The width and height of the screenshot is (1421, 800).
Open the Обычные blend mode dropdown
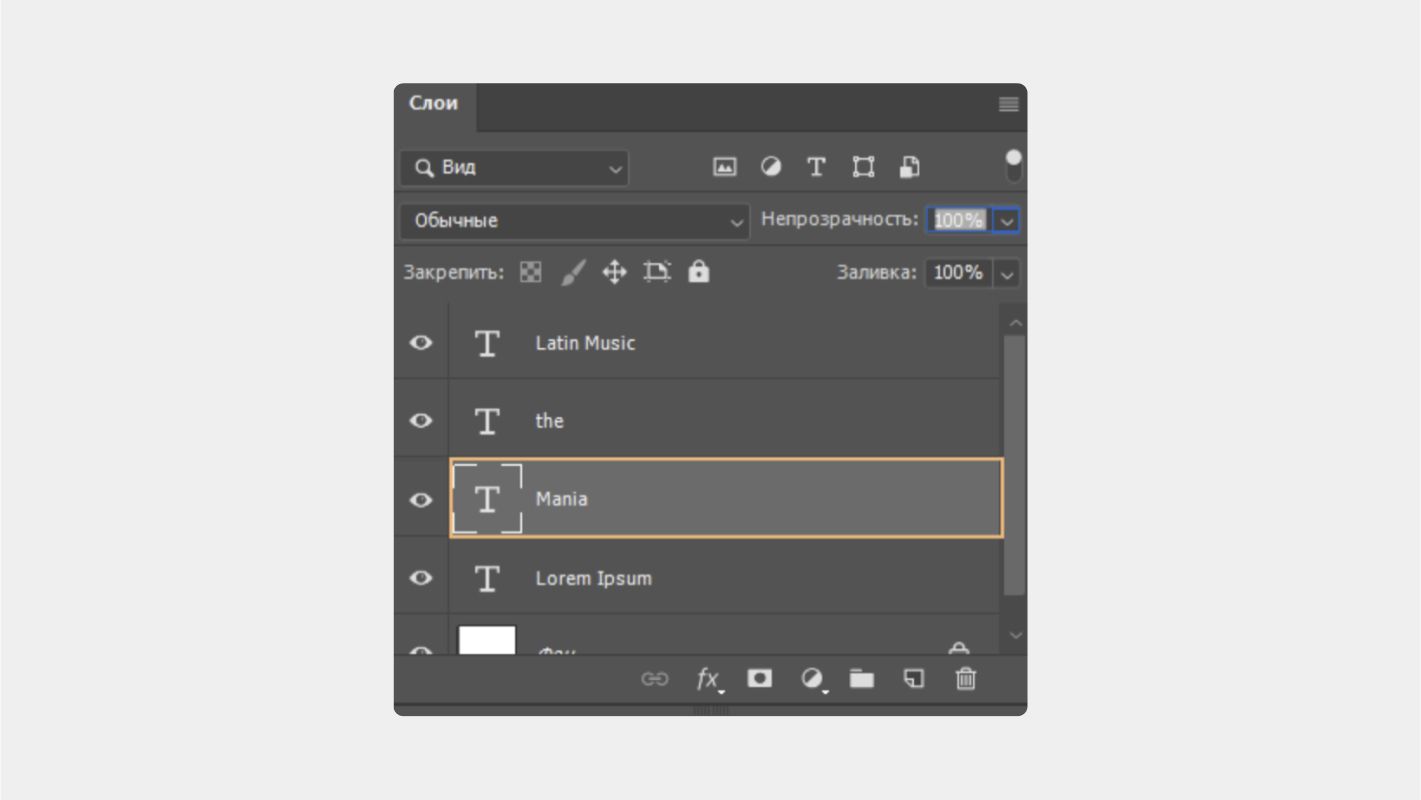(573, 221)
